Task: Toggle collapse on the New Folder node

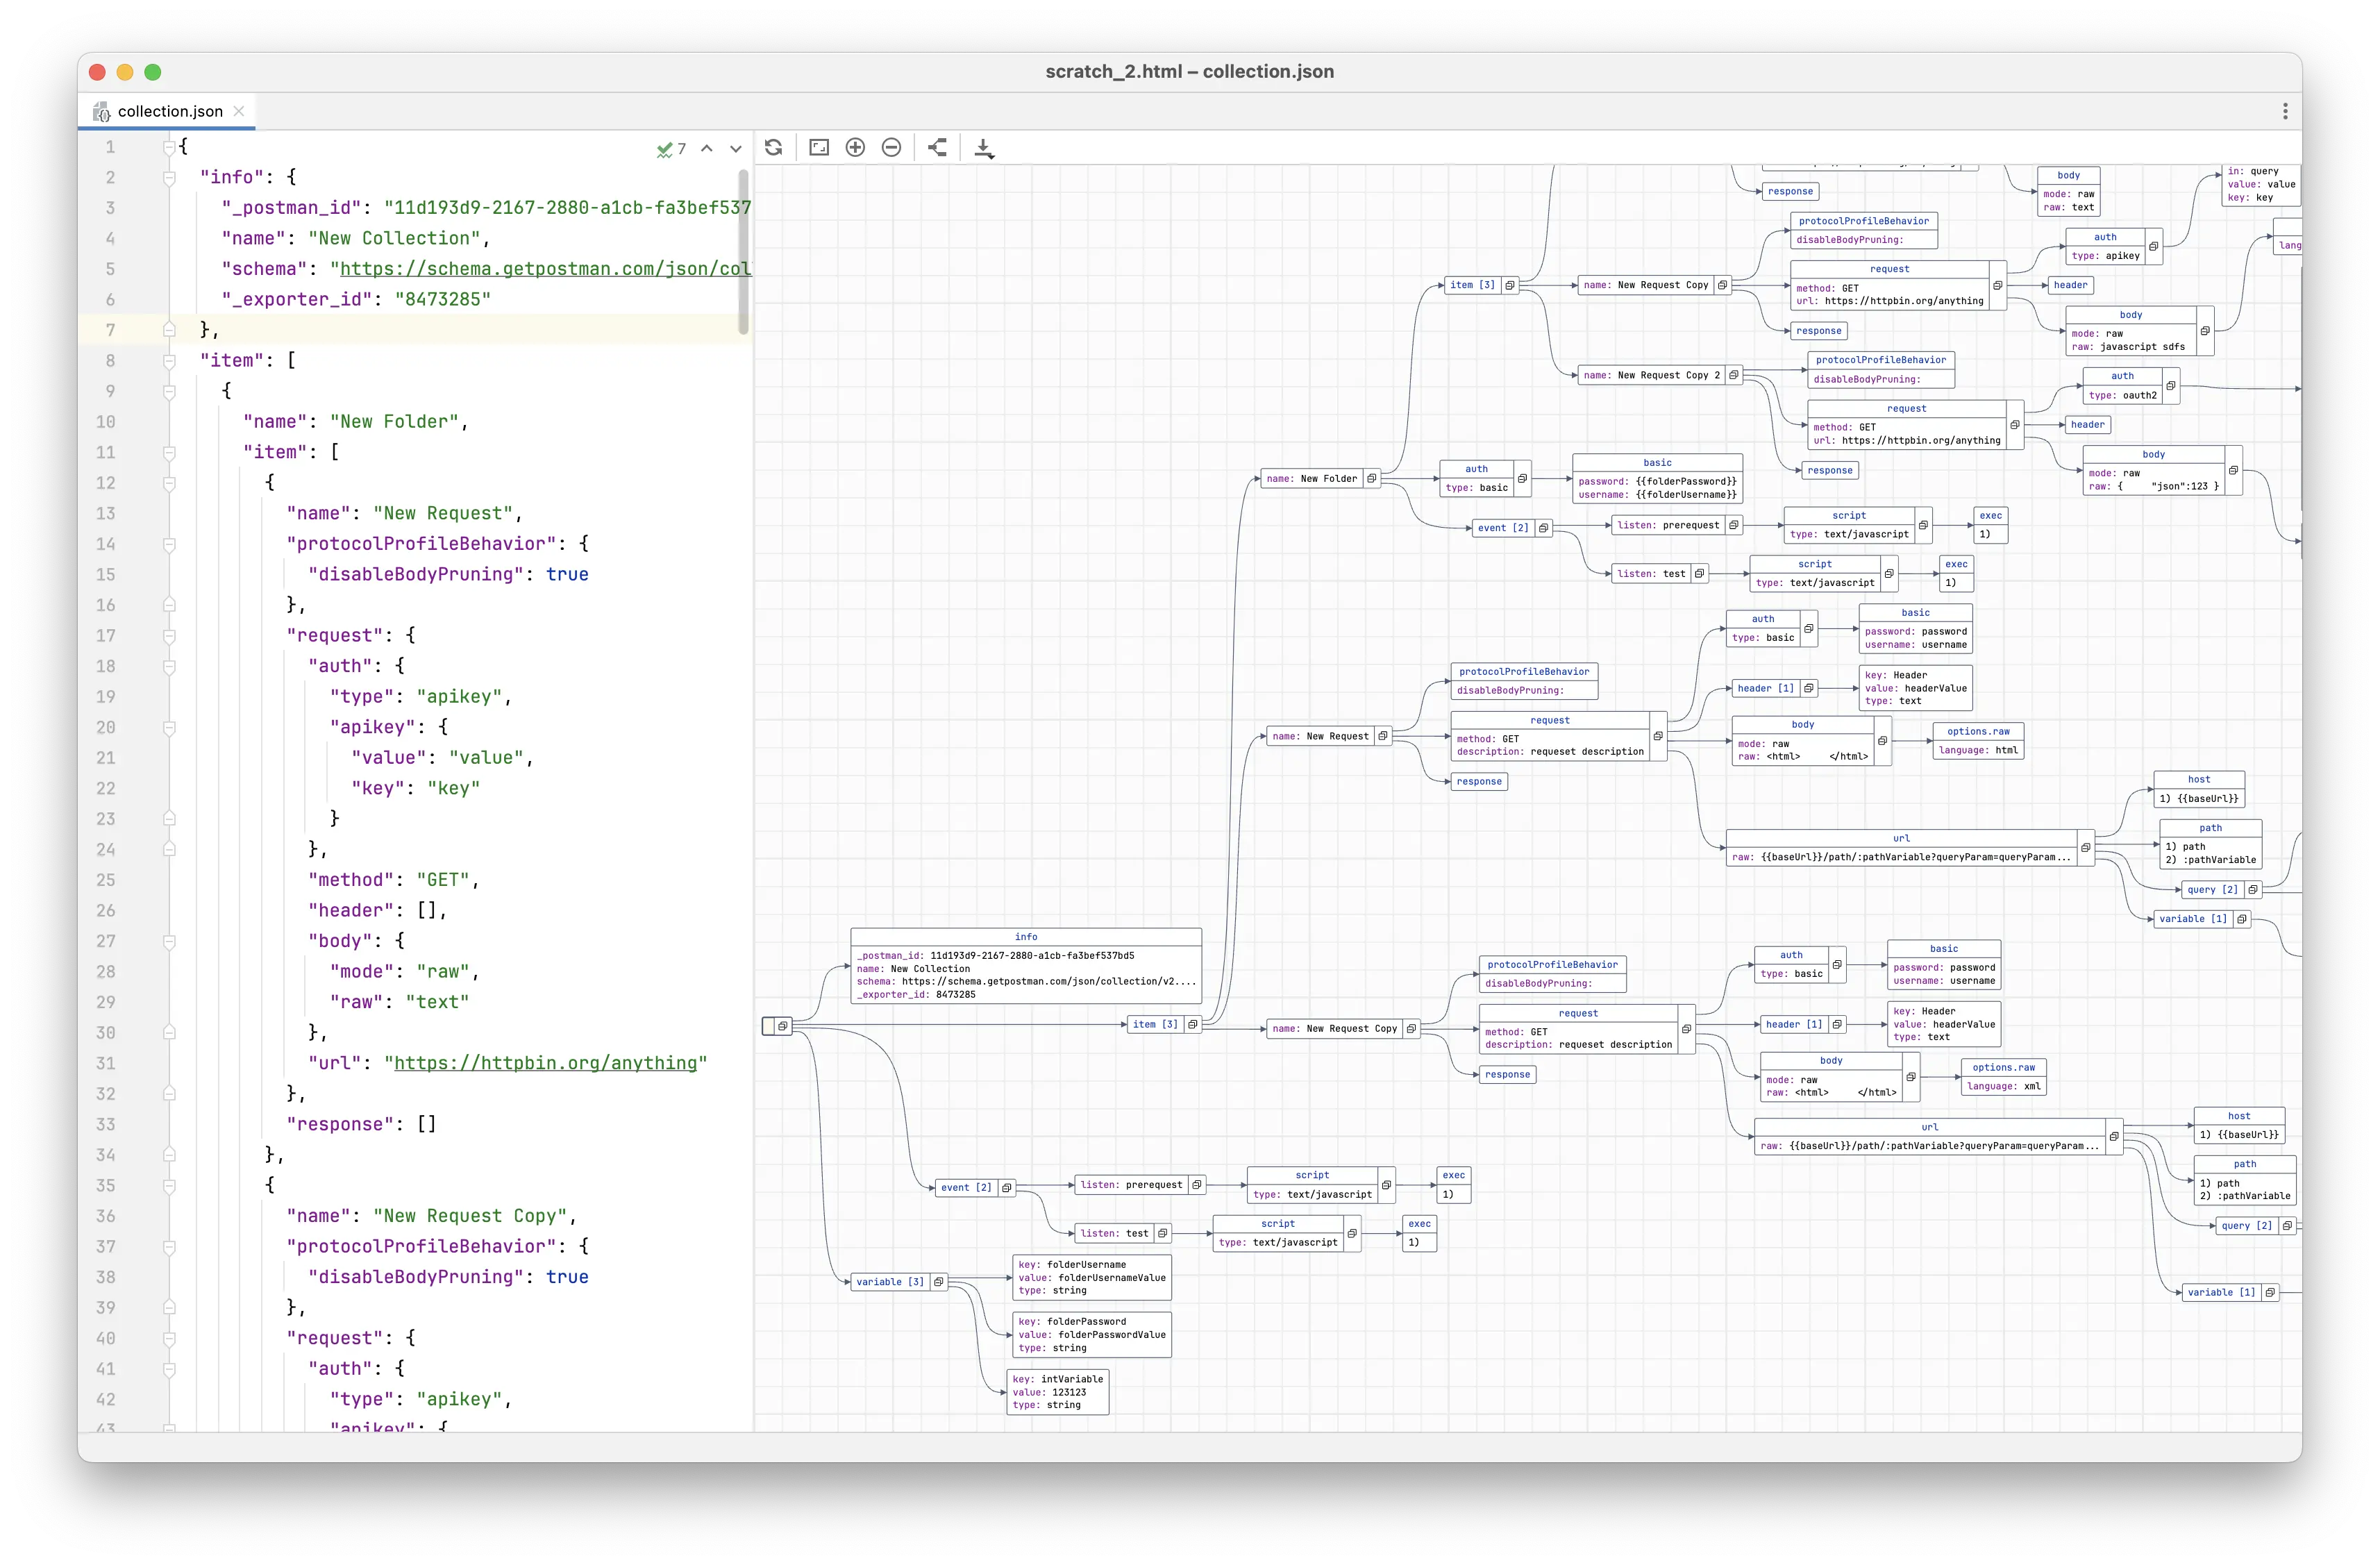Action: click(1372, 479)
